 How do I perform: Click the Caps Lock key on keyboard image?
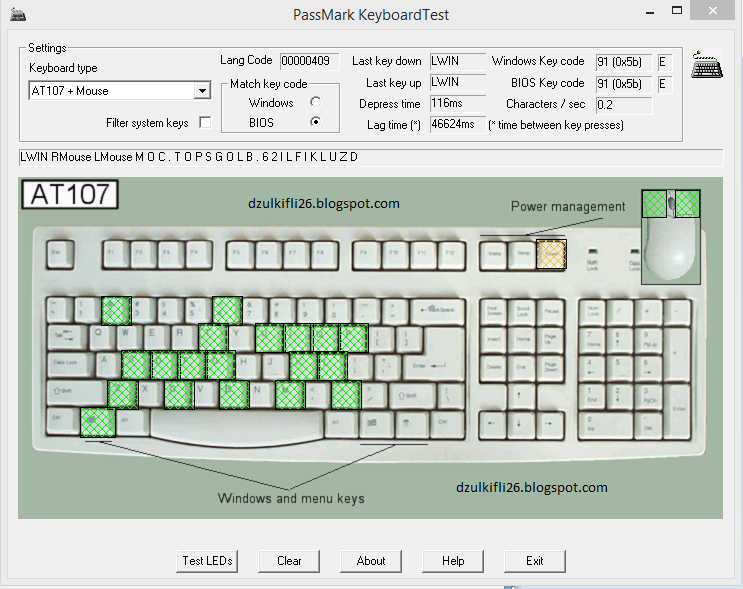pos(70,365)
